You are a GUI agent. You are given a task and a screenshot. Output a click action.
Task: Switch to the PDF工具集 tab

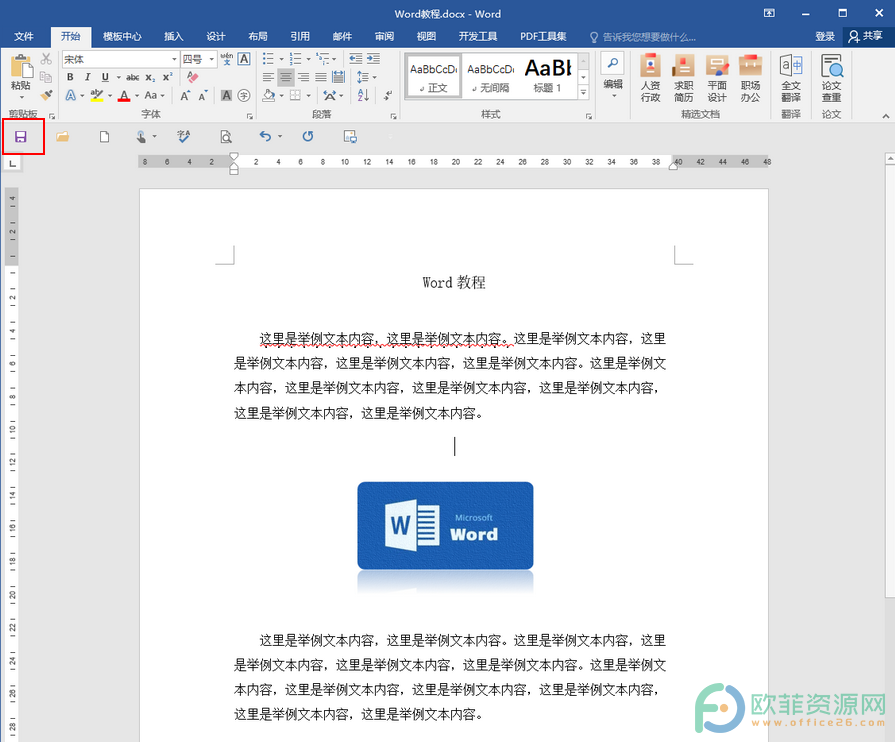click(543, 37)
